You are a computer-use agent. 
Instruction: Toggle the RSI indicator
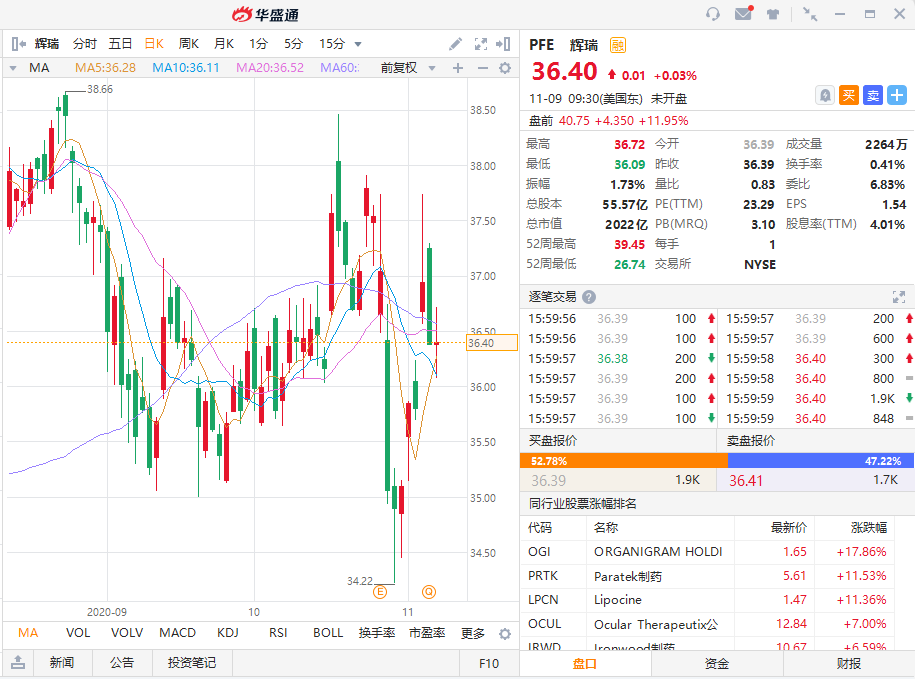coord(278,633)
